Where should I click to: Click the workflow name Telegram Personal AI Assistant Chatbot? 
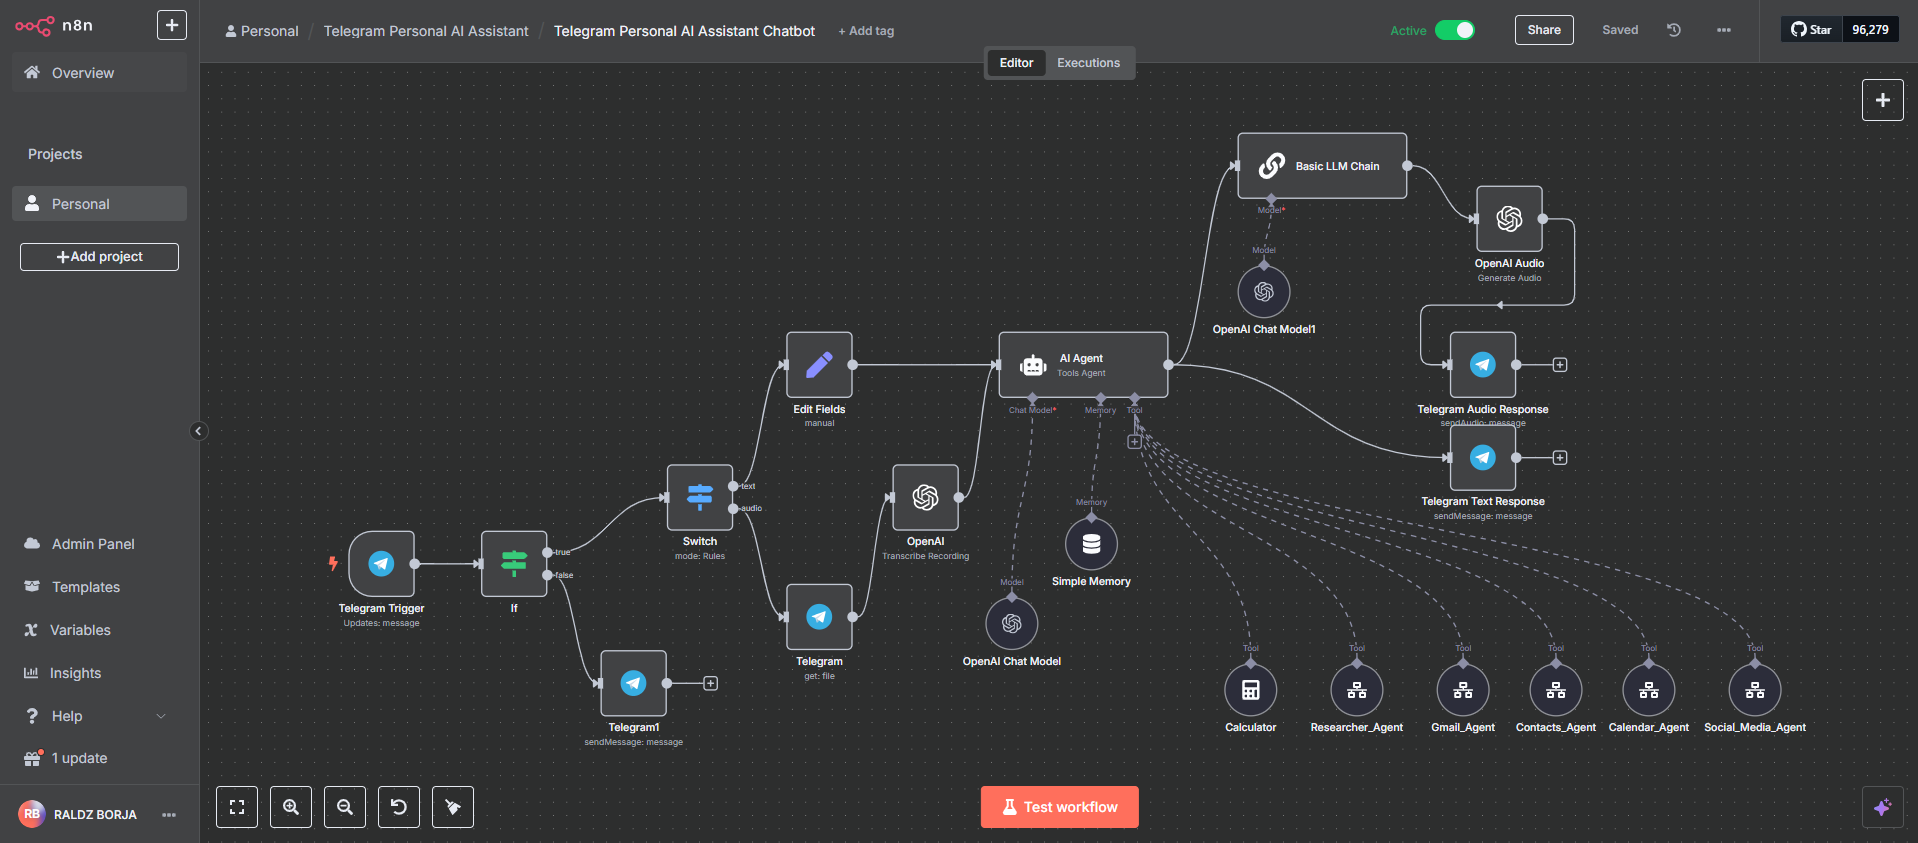point(684,31)
